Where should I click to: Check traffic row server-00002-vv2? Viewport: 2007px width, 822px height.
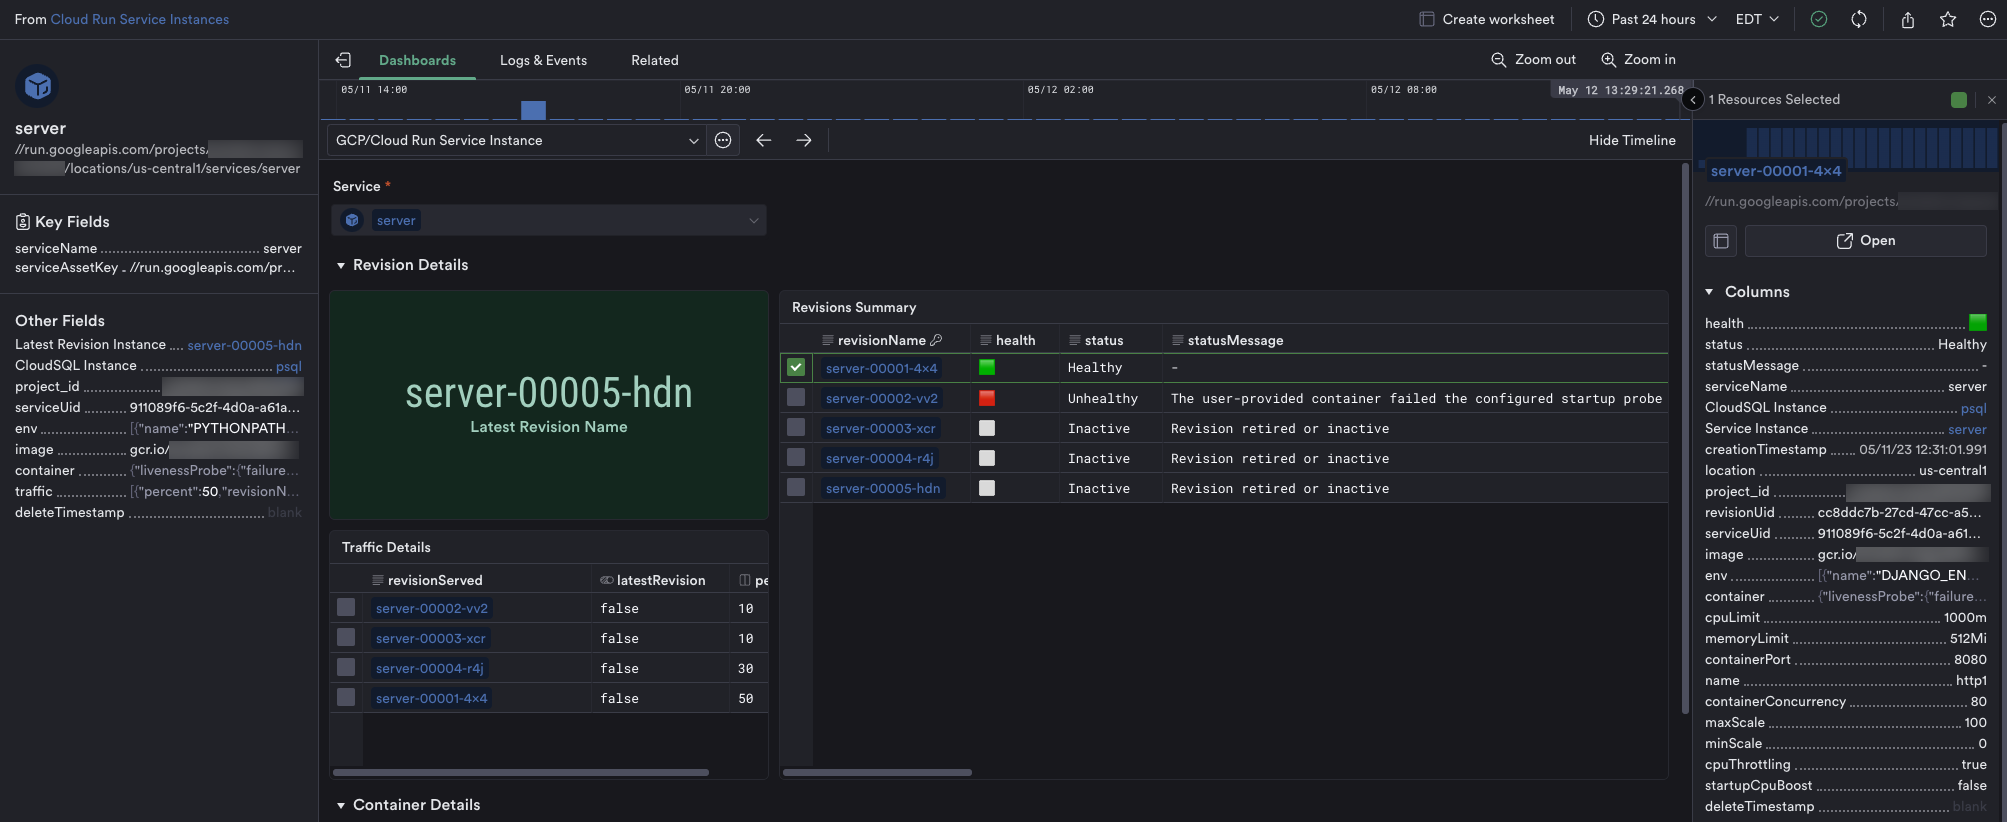[346, 607]
